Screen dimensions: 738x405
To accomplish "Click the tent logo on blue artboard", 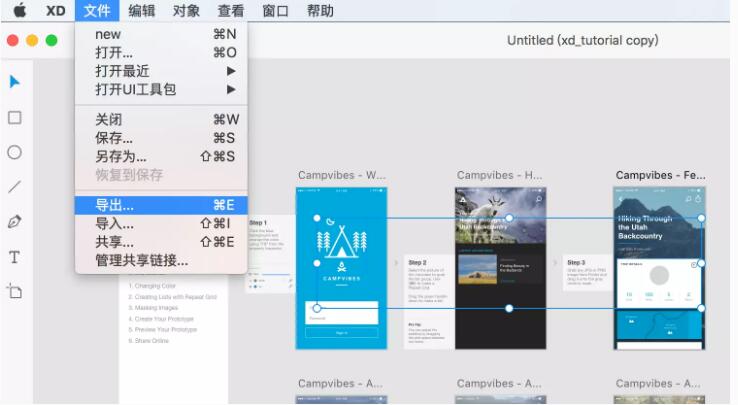I will 341,242.
